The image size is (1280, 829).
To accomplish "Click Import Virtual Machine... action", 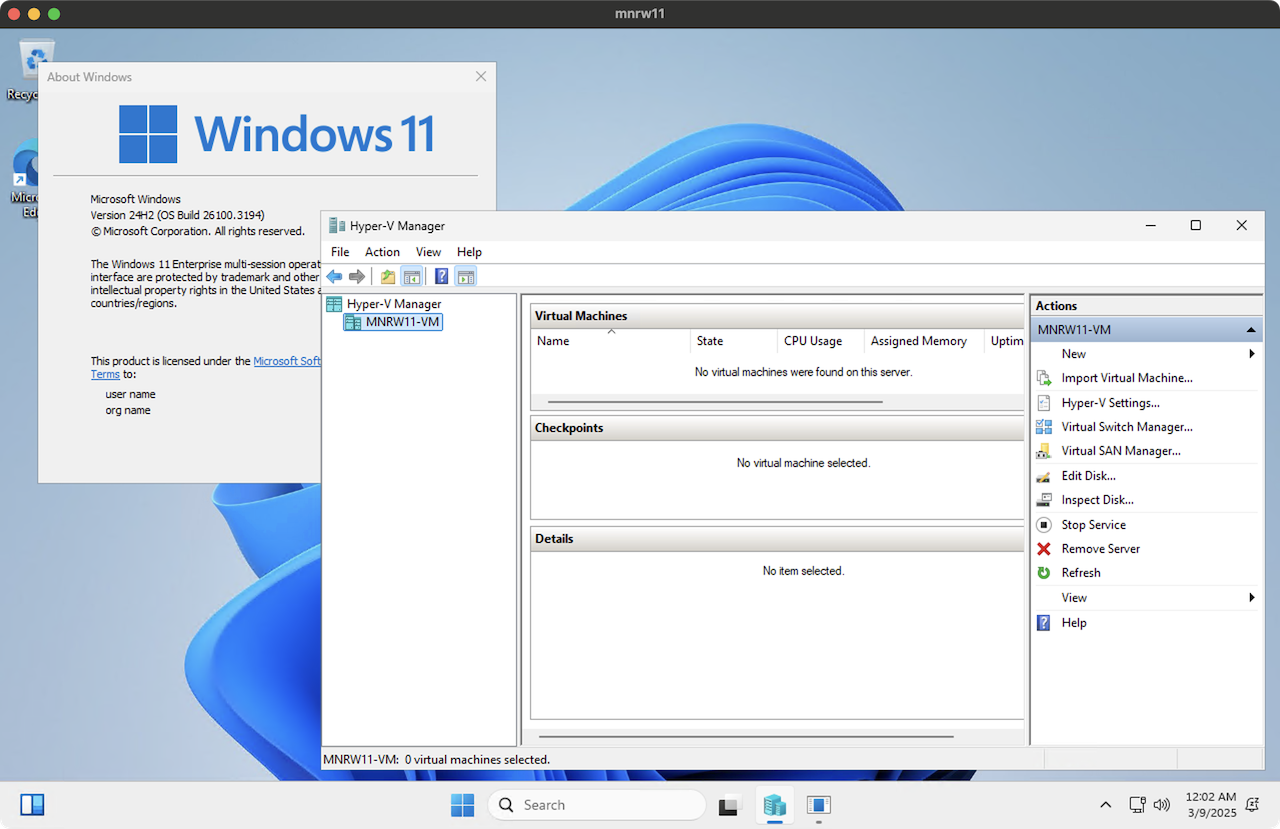I will click(x=1127, y=378).
